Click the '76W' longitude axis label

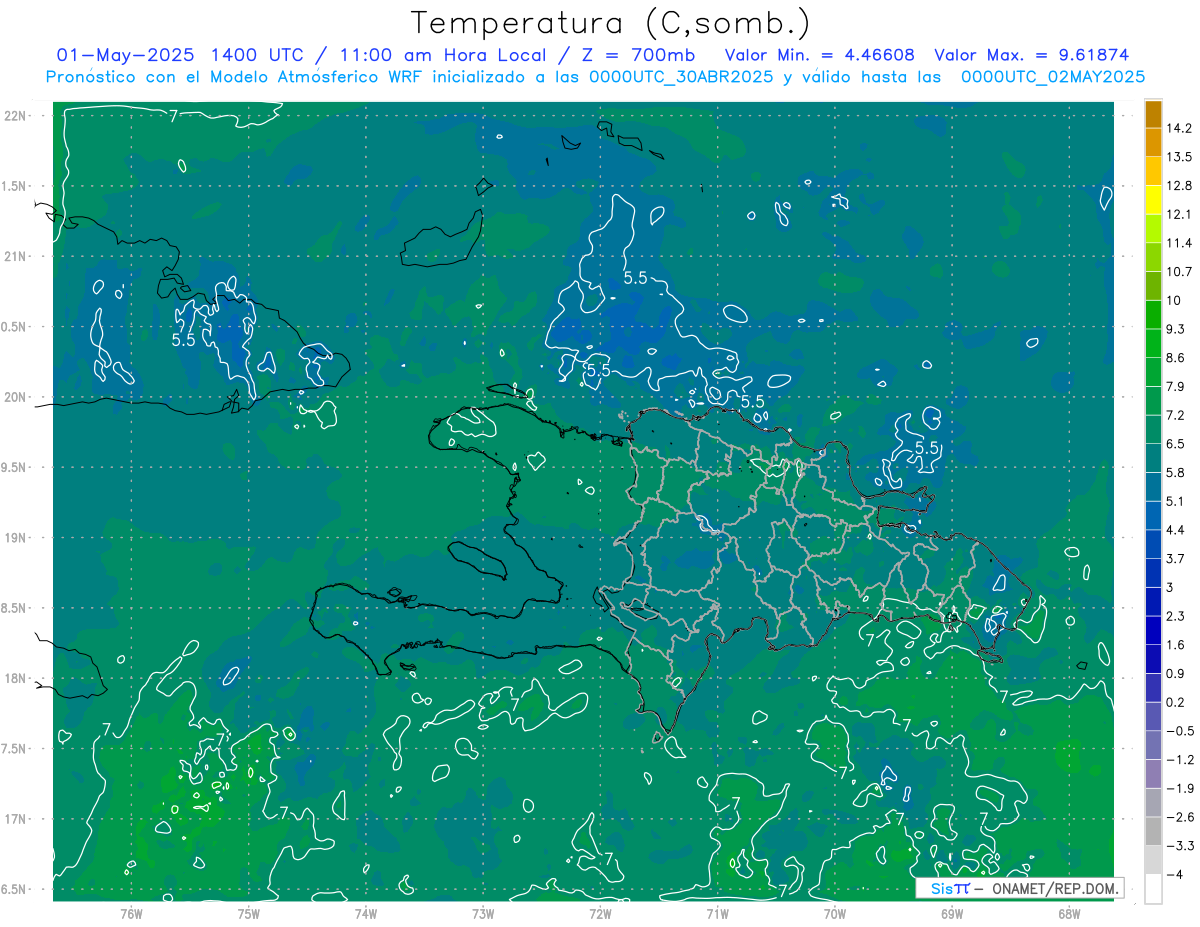pos(131,914)
